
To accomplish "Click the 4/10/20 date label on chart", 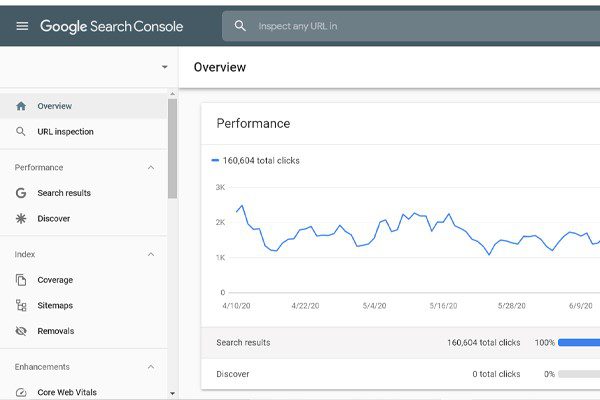I will (236, 306).
